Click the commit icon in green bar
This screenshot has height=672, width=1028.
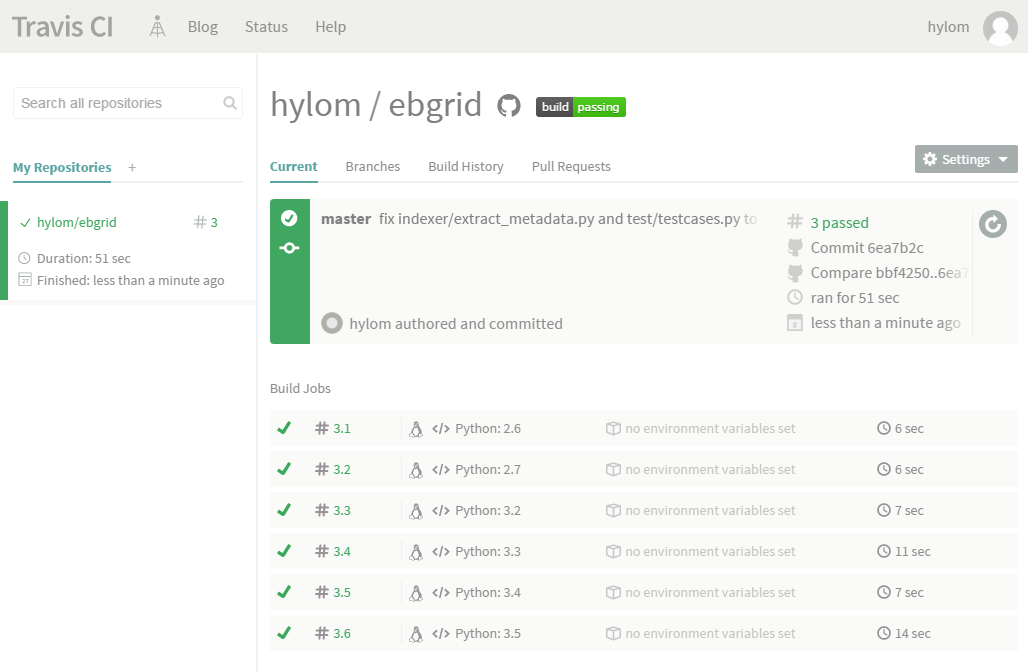[289, 248]
